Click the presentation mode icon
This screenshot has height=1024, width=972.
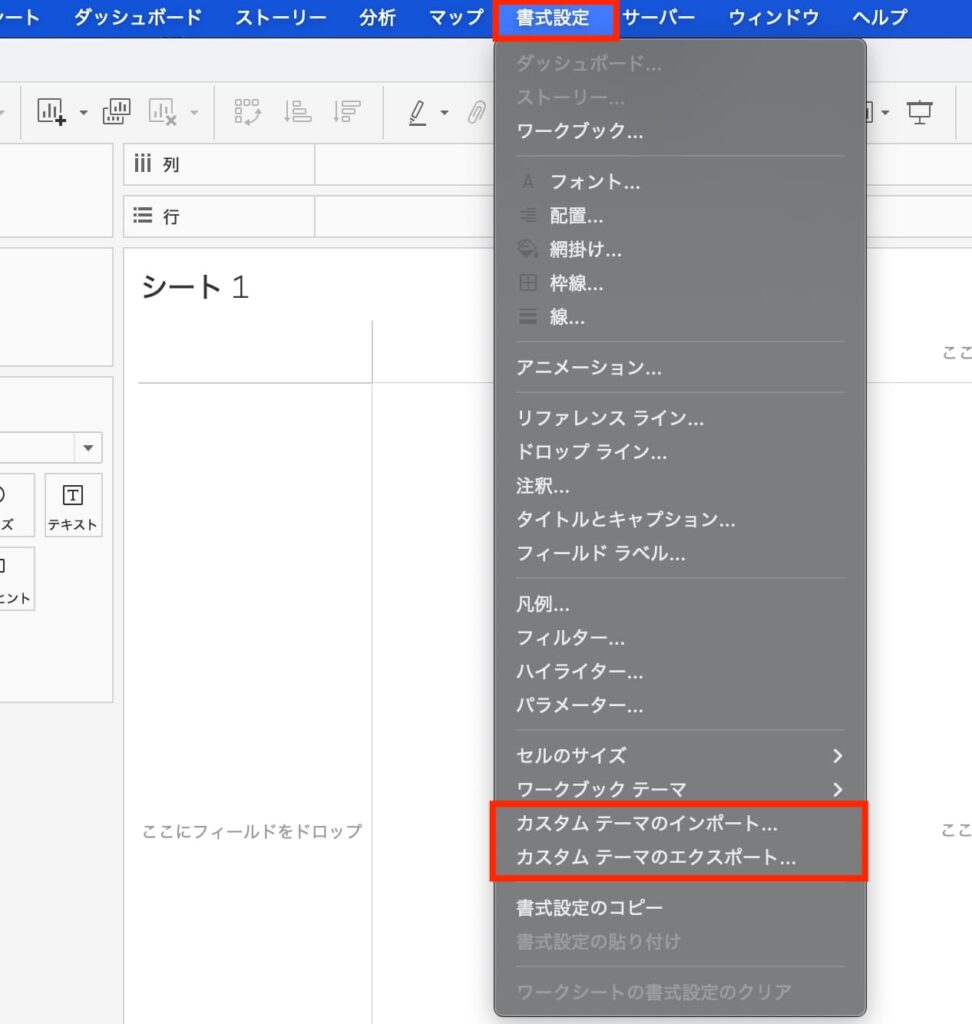pyautogui.click(x=919, y=112)
